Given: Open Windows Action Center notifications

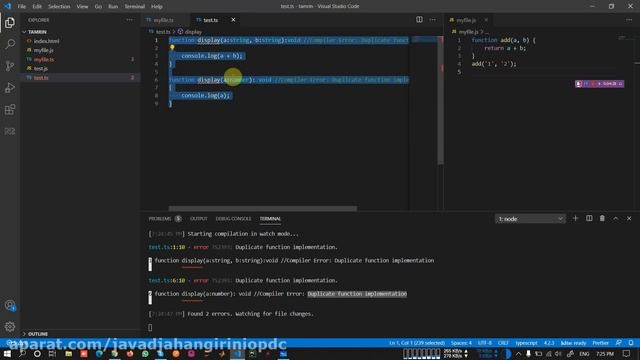Looking at the screenshot, I should (627, 354).
